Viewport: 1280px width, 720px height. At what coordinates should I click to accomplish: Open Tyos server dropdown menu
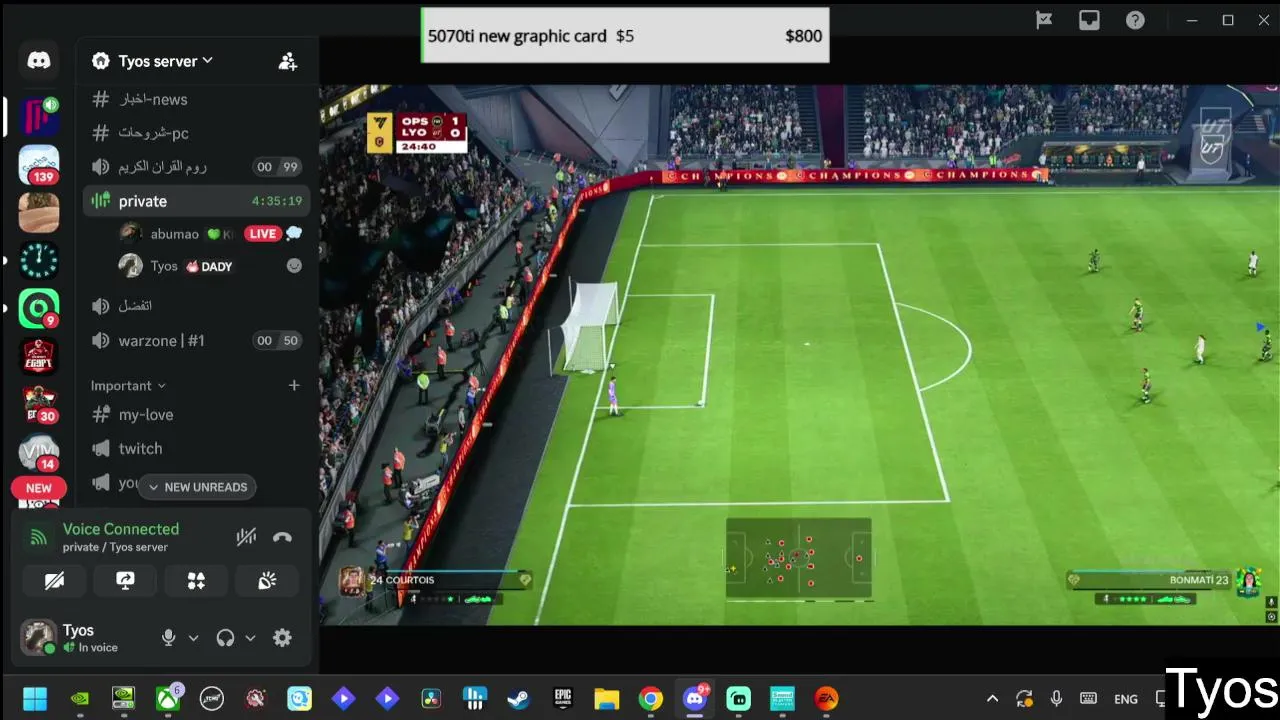pyautogui.click(x=165, y=61)
